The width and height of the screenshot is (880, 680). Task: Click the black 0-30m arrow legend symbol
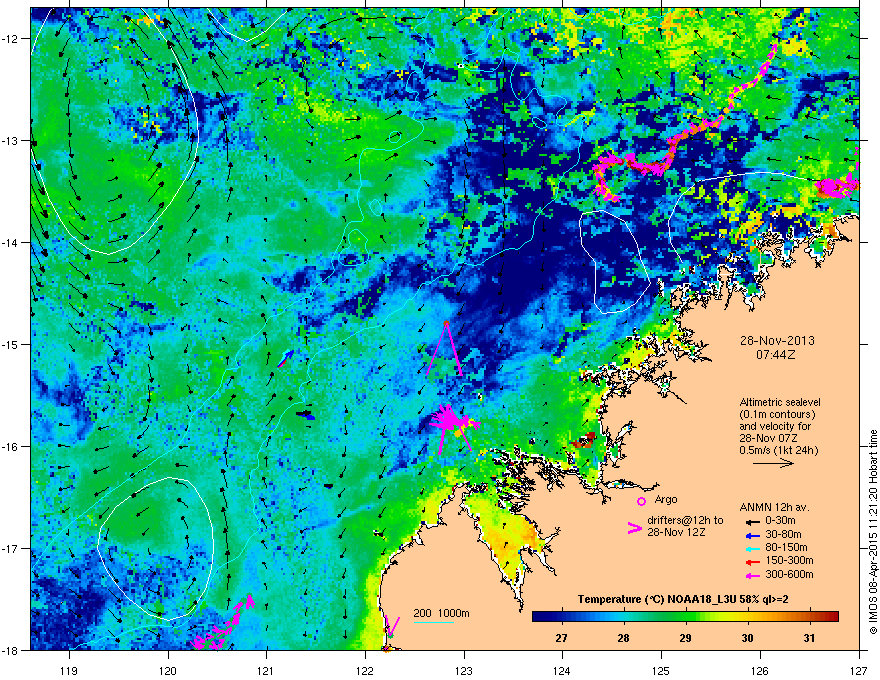[753, 521]
